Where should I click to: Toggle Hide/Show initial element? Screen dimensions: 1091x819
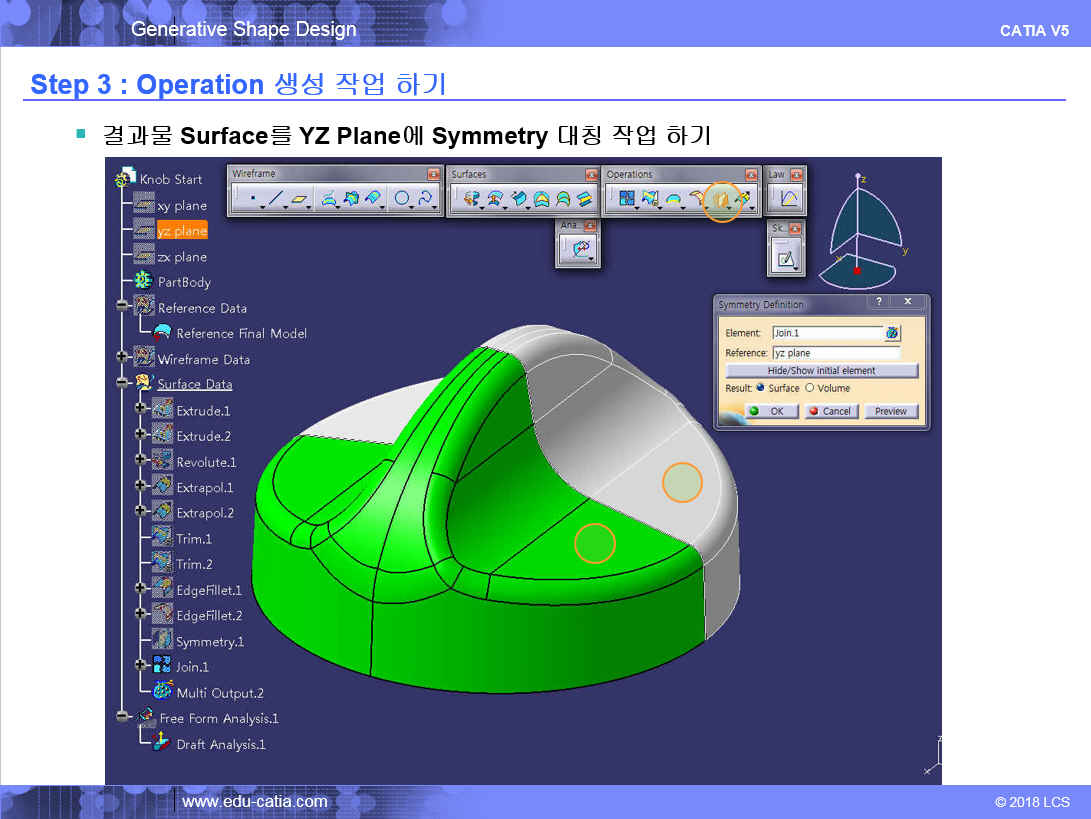[820, 370]
